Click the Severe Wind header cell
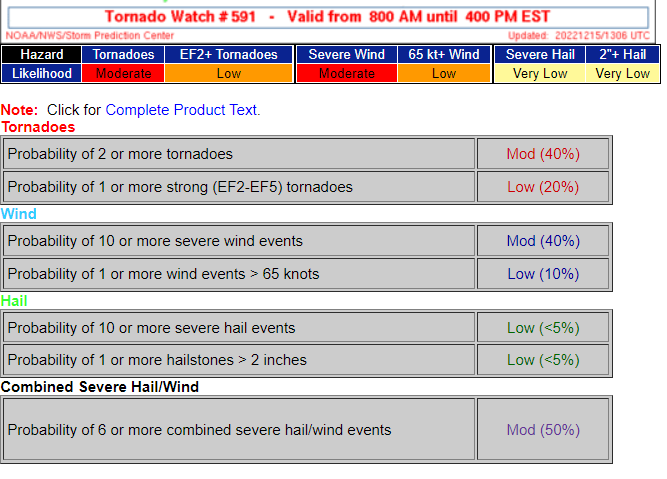This screenshot has height=479, width=667. 347,54
